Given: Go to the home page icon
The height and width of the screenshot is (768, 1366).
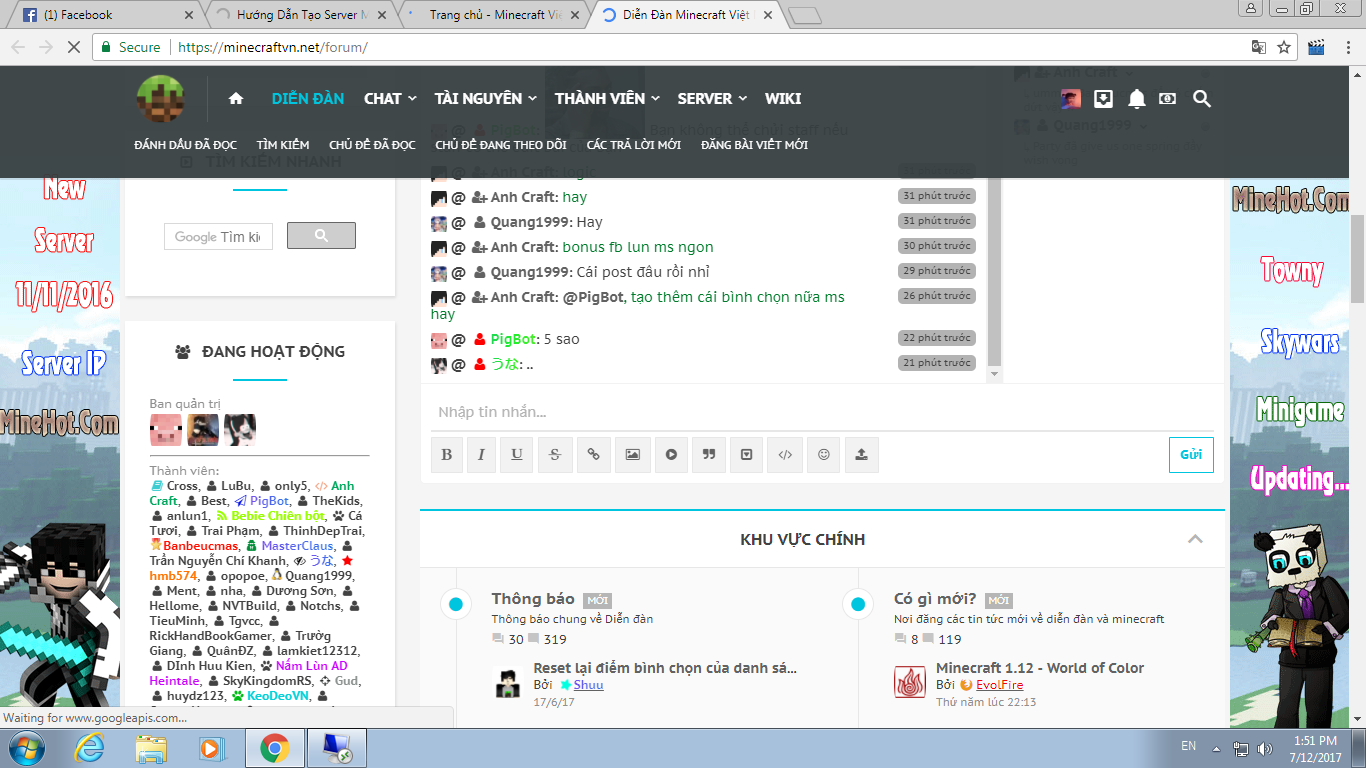Looking at the screenshot, I should 236,98.
